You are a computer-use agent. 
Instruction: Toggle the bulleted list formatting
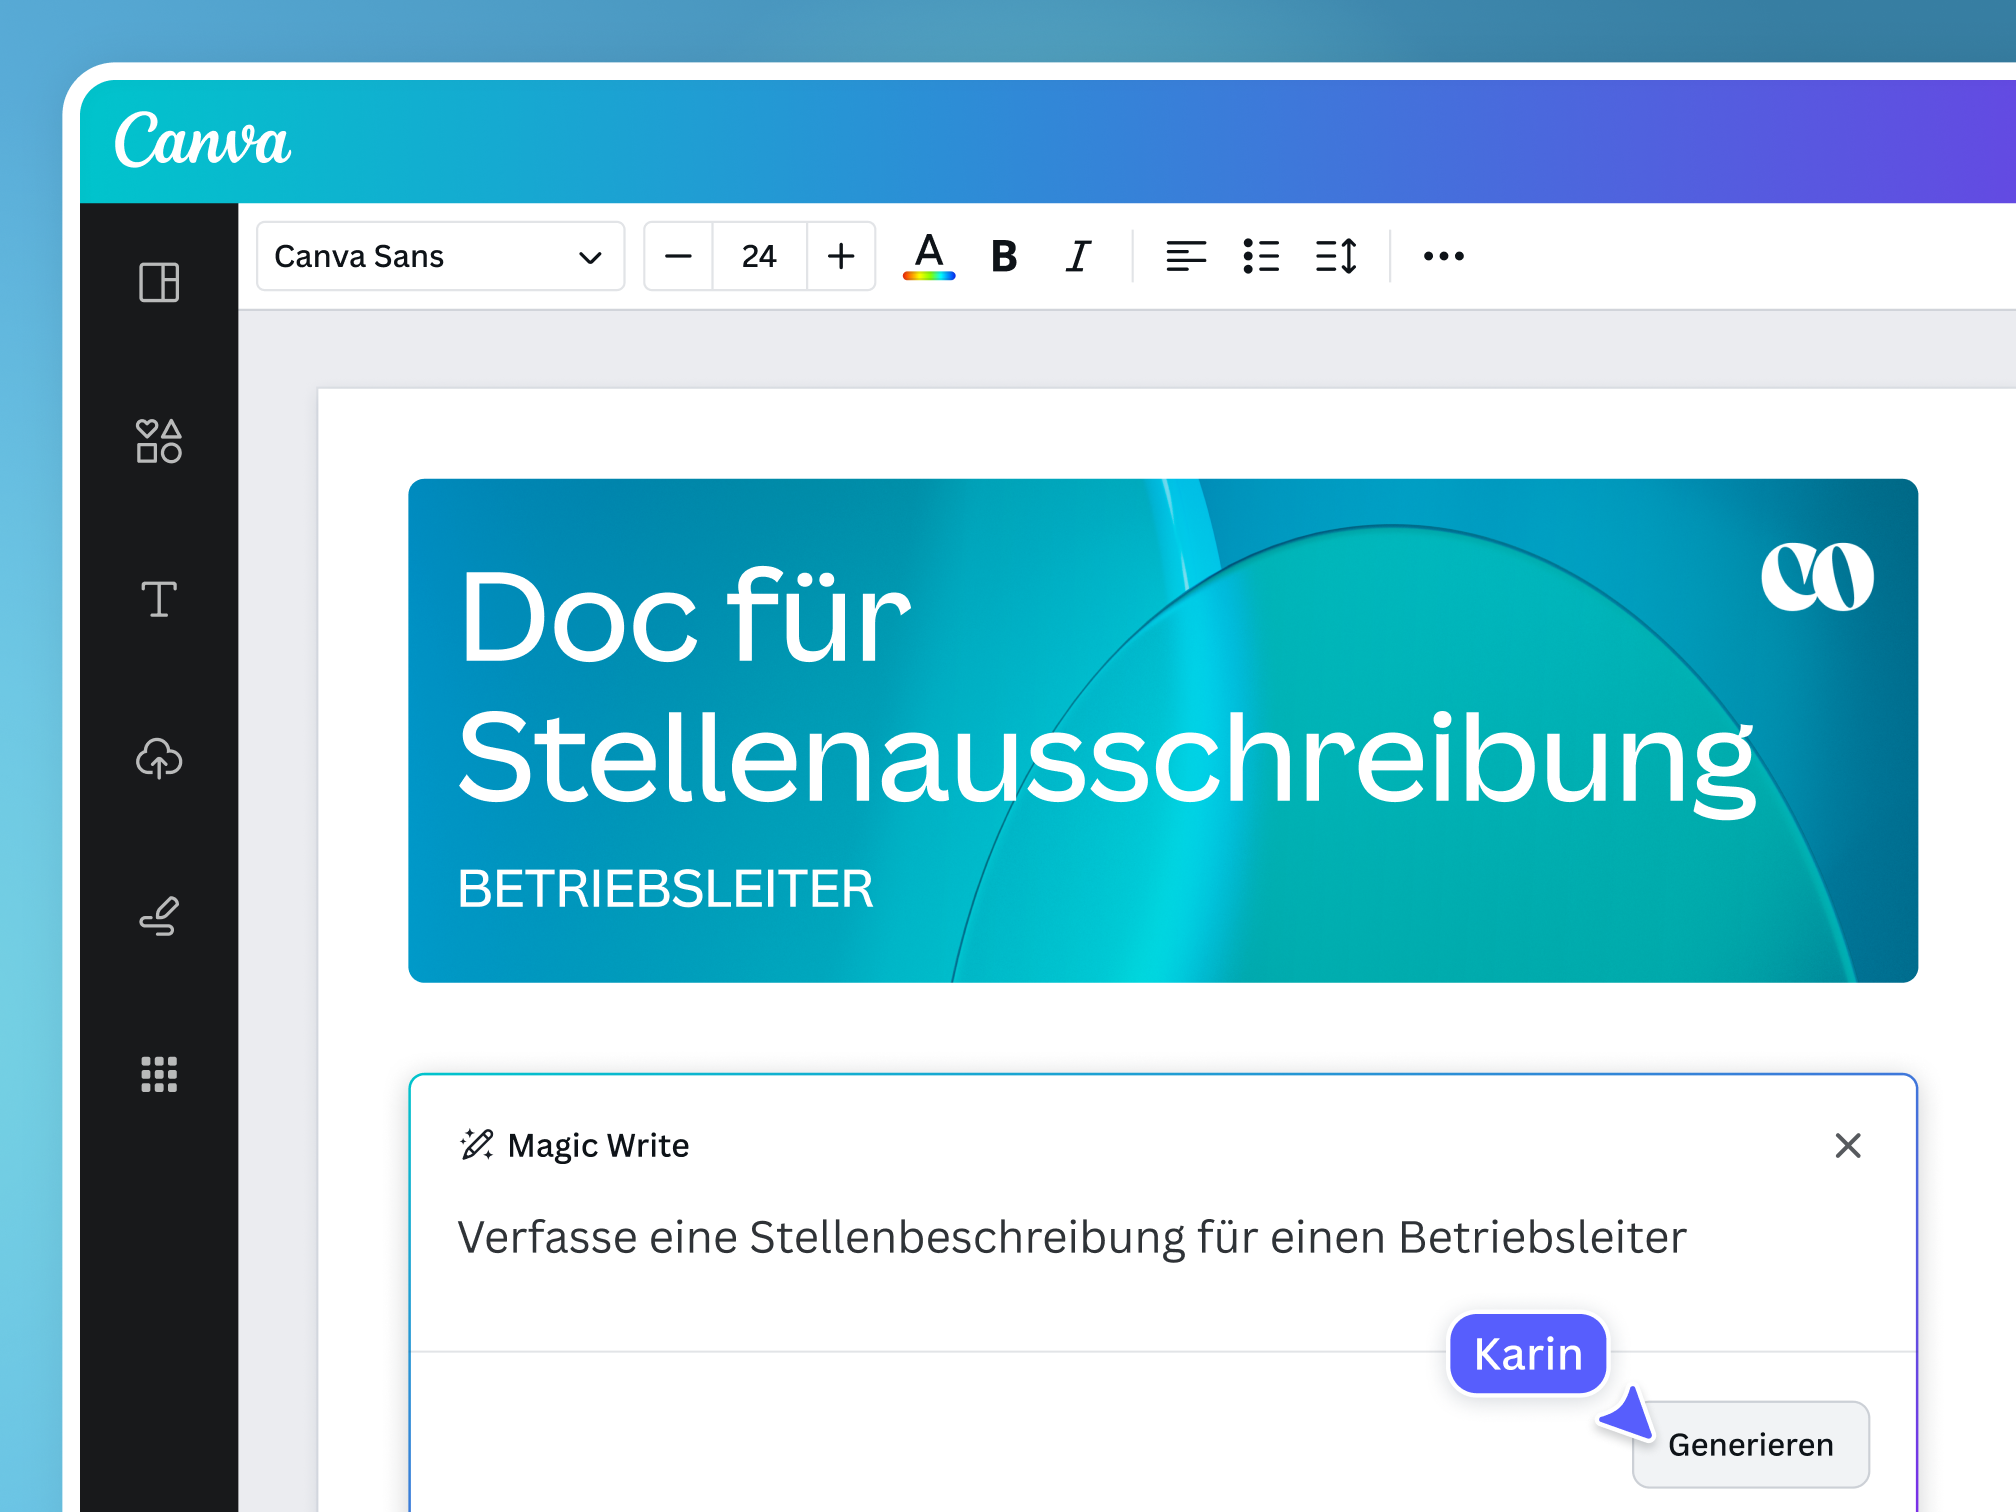(x=1261, y=256)
